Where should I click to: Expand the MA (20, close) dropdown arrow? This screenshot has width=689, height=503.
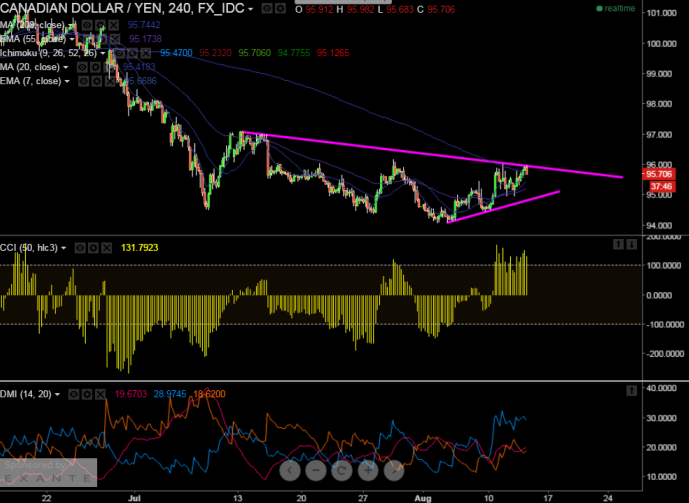point(66,68)
